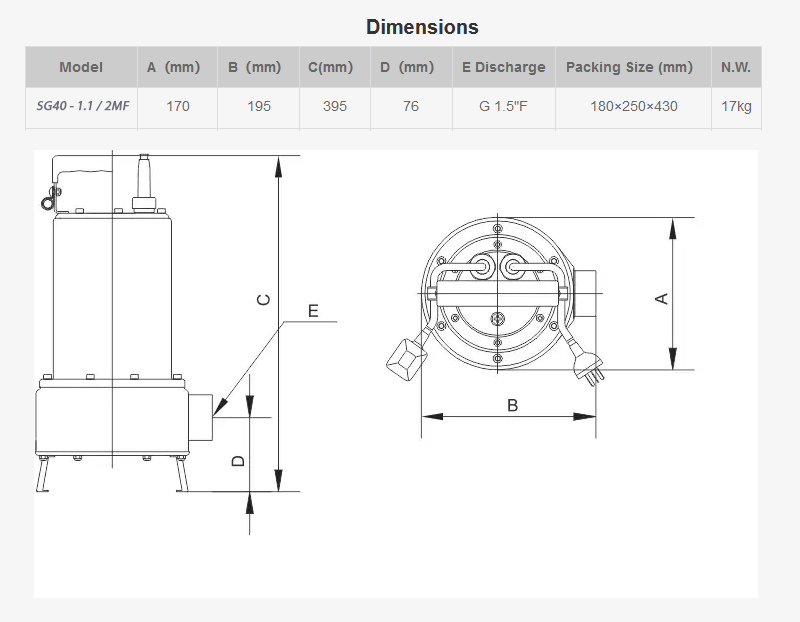Click the D dimension label in drawing

coord(238,461)
